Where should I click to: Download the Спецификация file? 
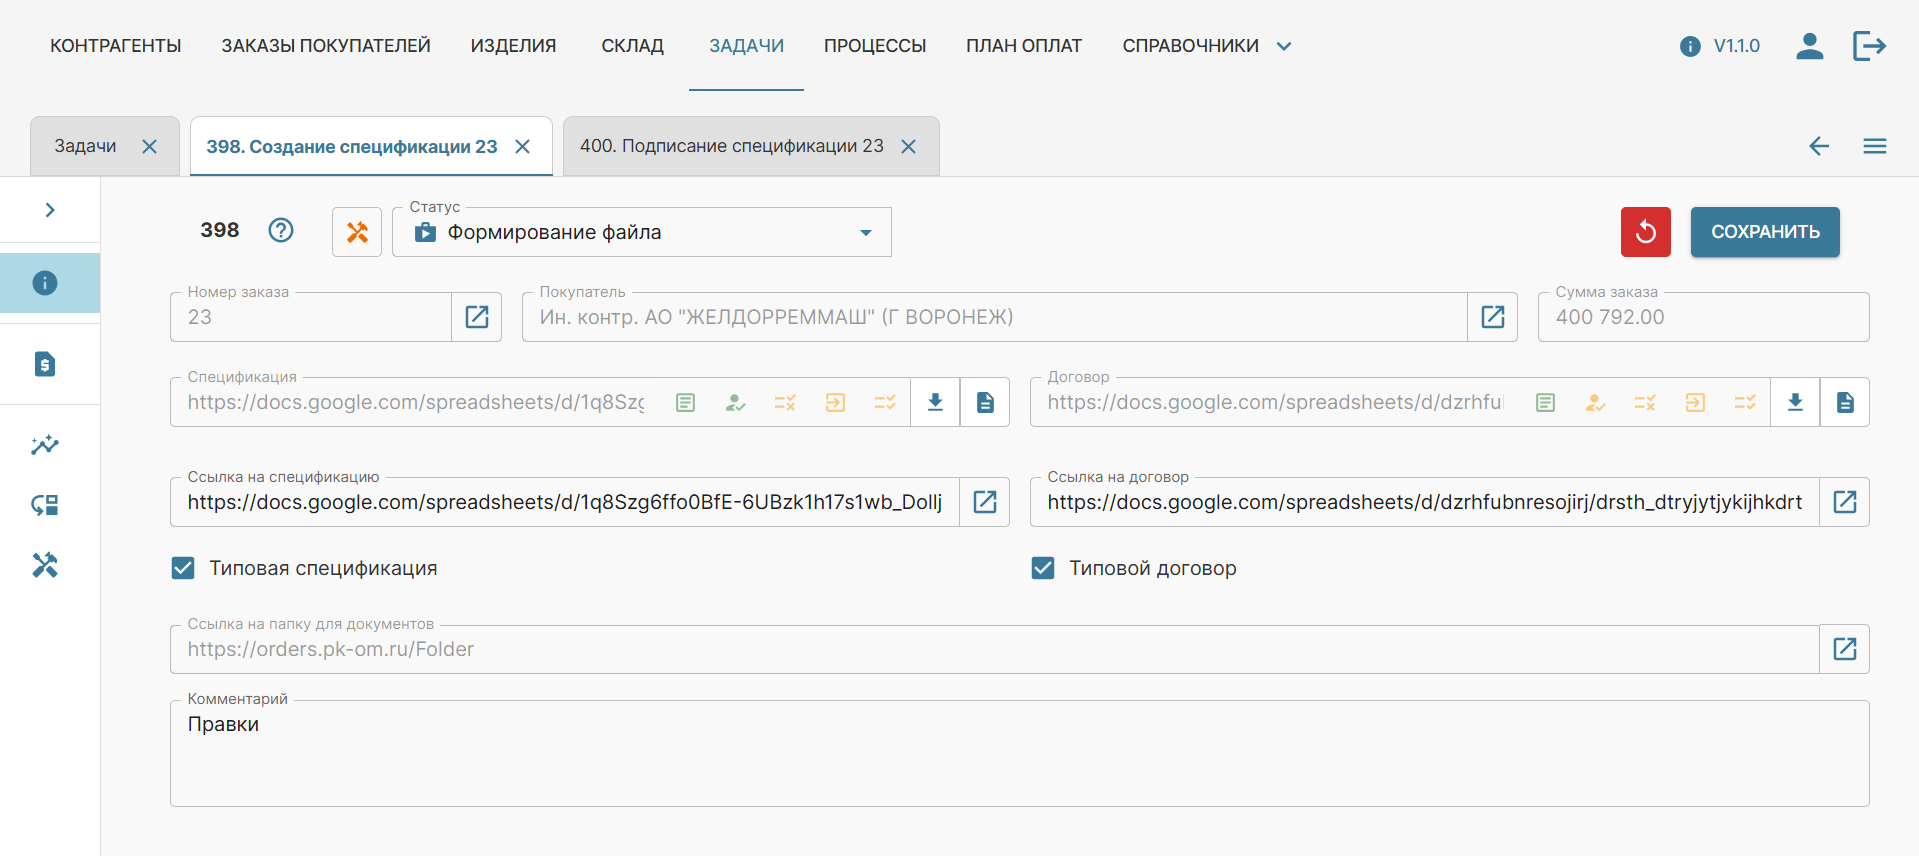(935, 402)
